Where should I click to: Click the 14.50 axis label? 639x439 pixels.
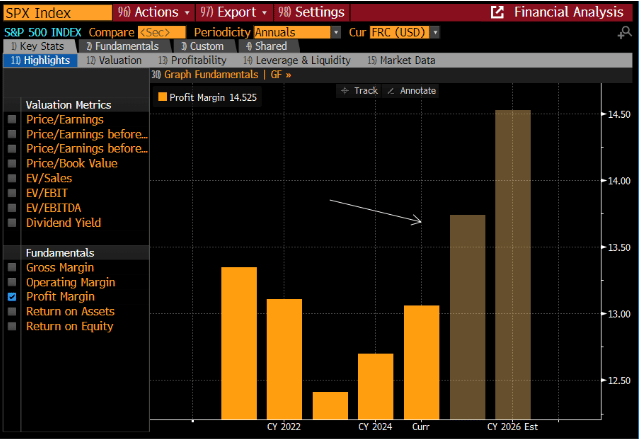619,115
